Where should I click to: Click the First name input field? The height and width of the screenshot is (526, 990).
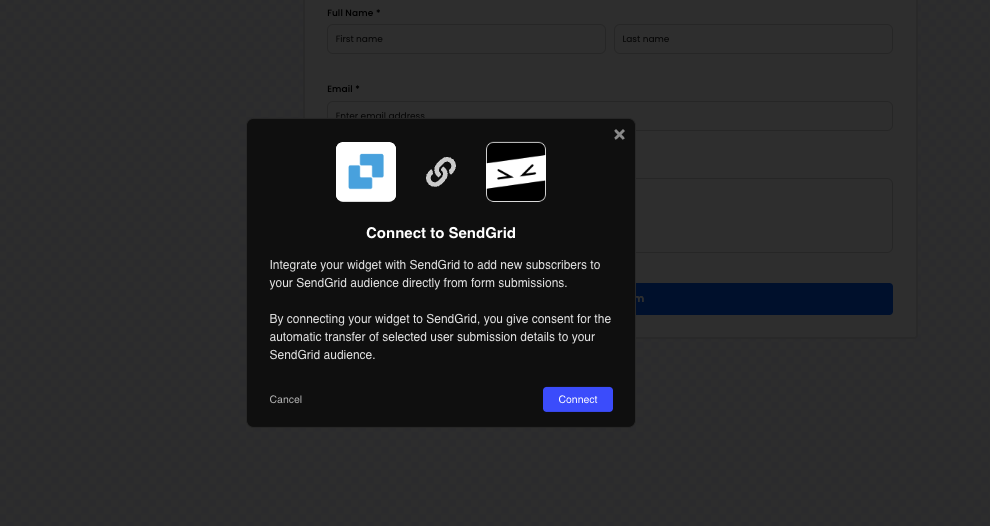point(466,39)
